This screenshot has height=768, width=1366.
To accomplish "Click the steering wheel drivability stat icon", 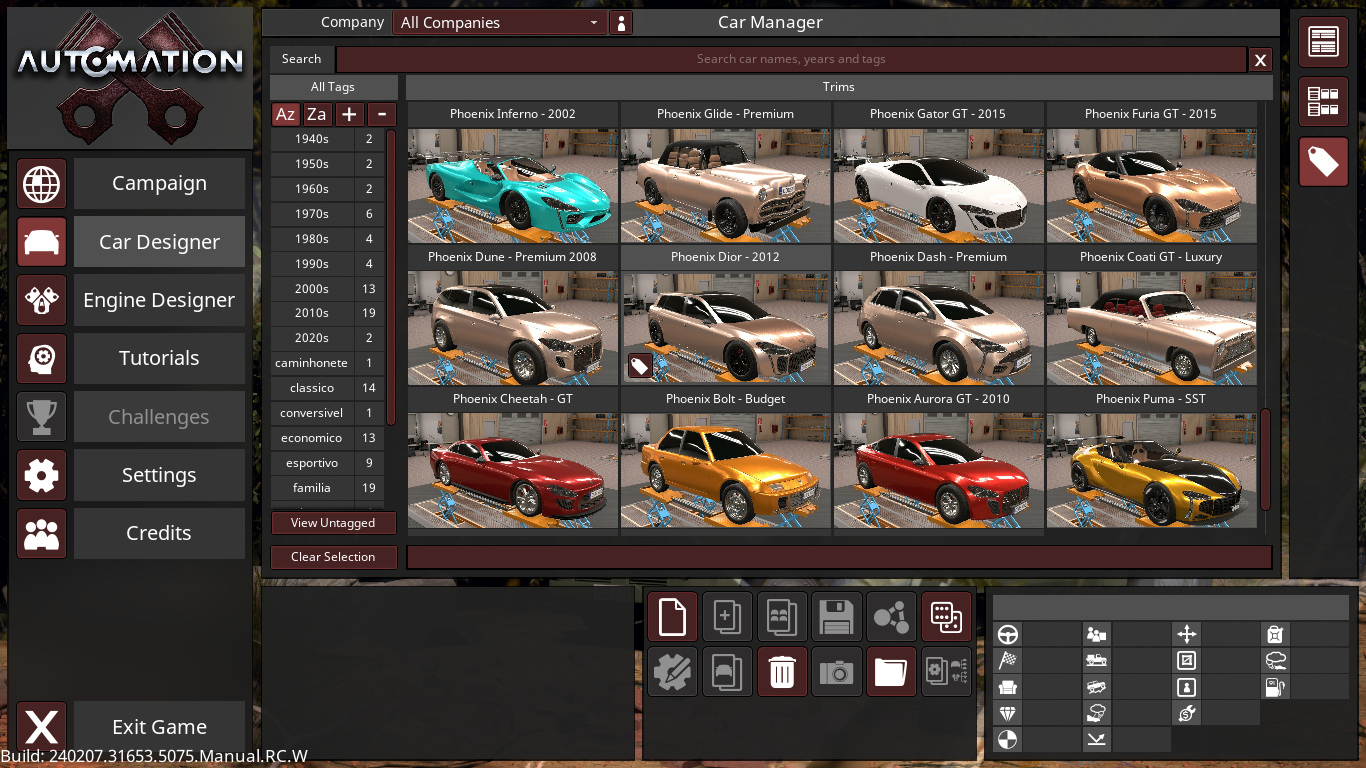I will [x=1008, y=634].
